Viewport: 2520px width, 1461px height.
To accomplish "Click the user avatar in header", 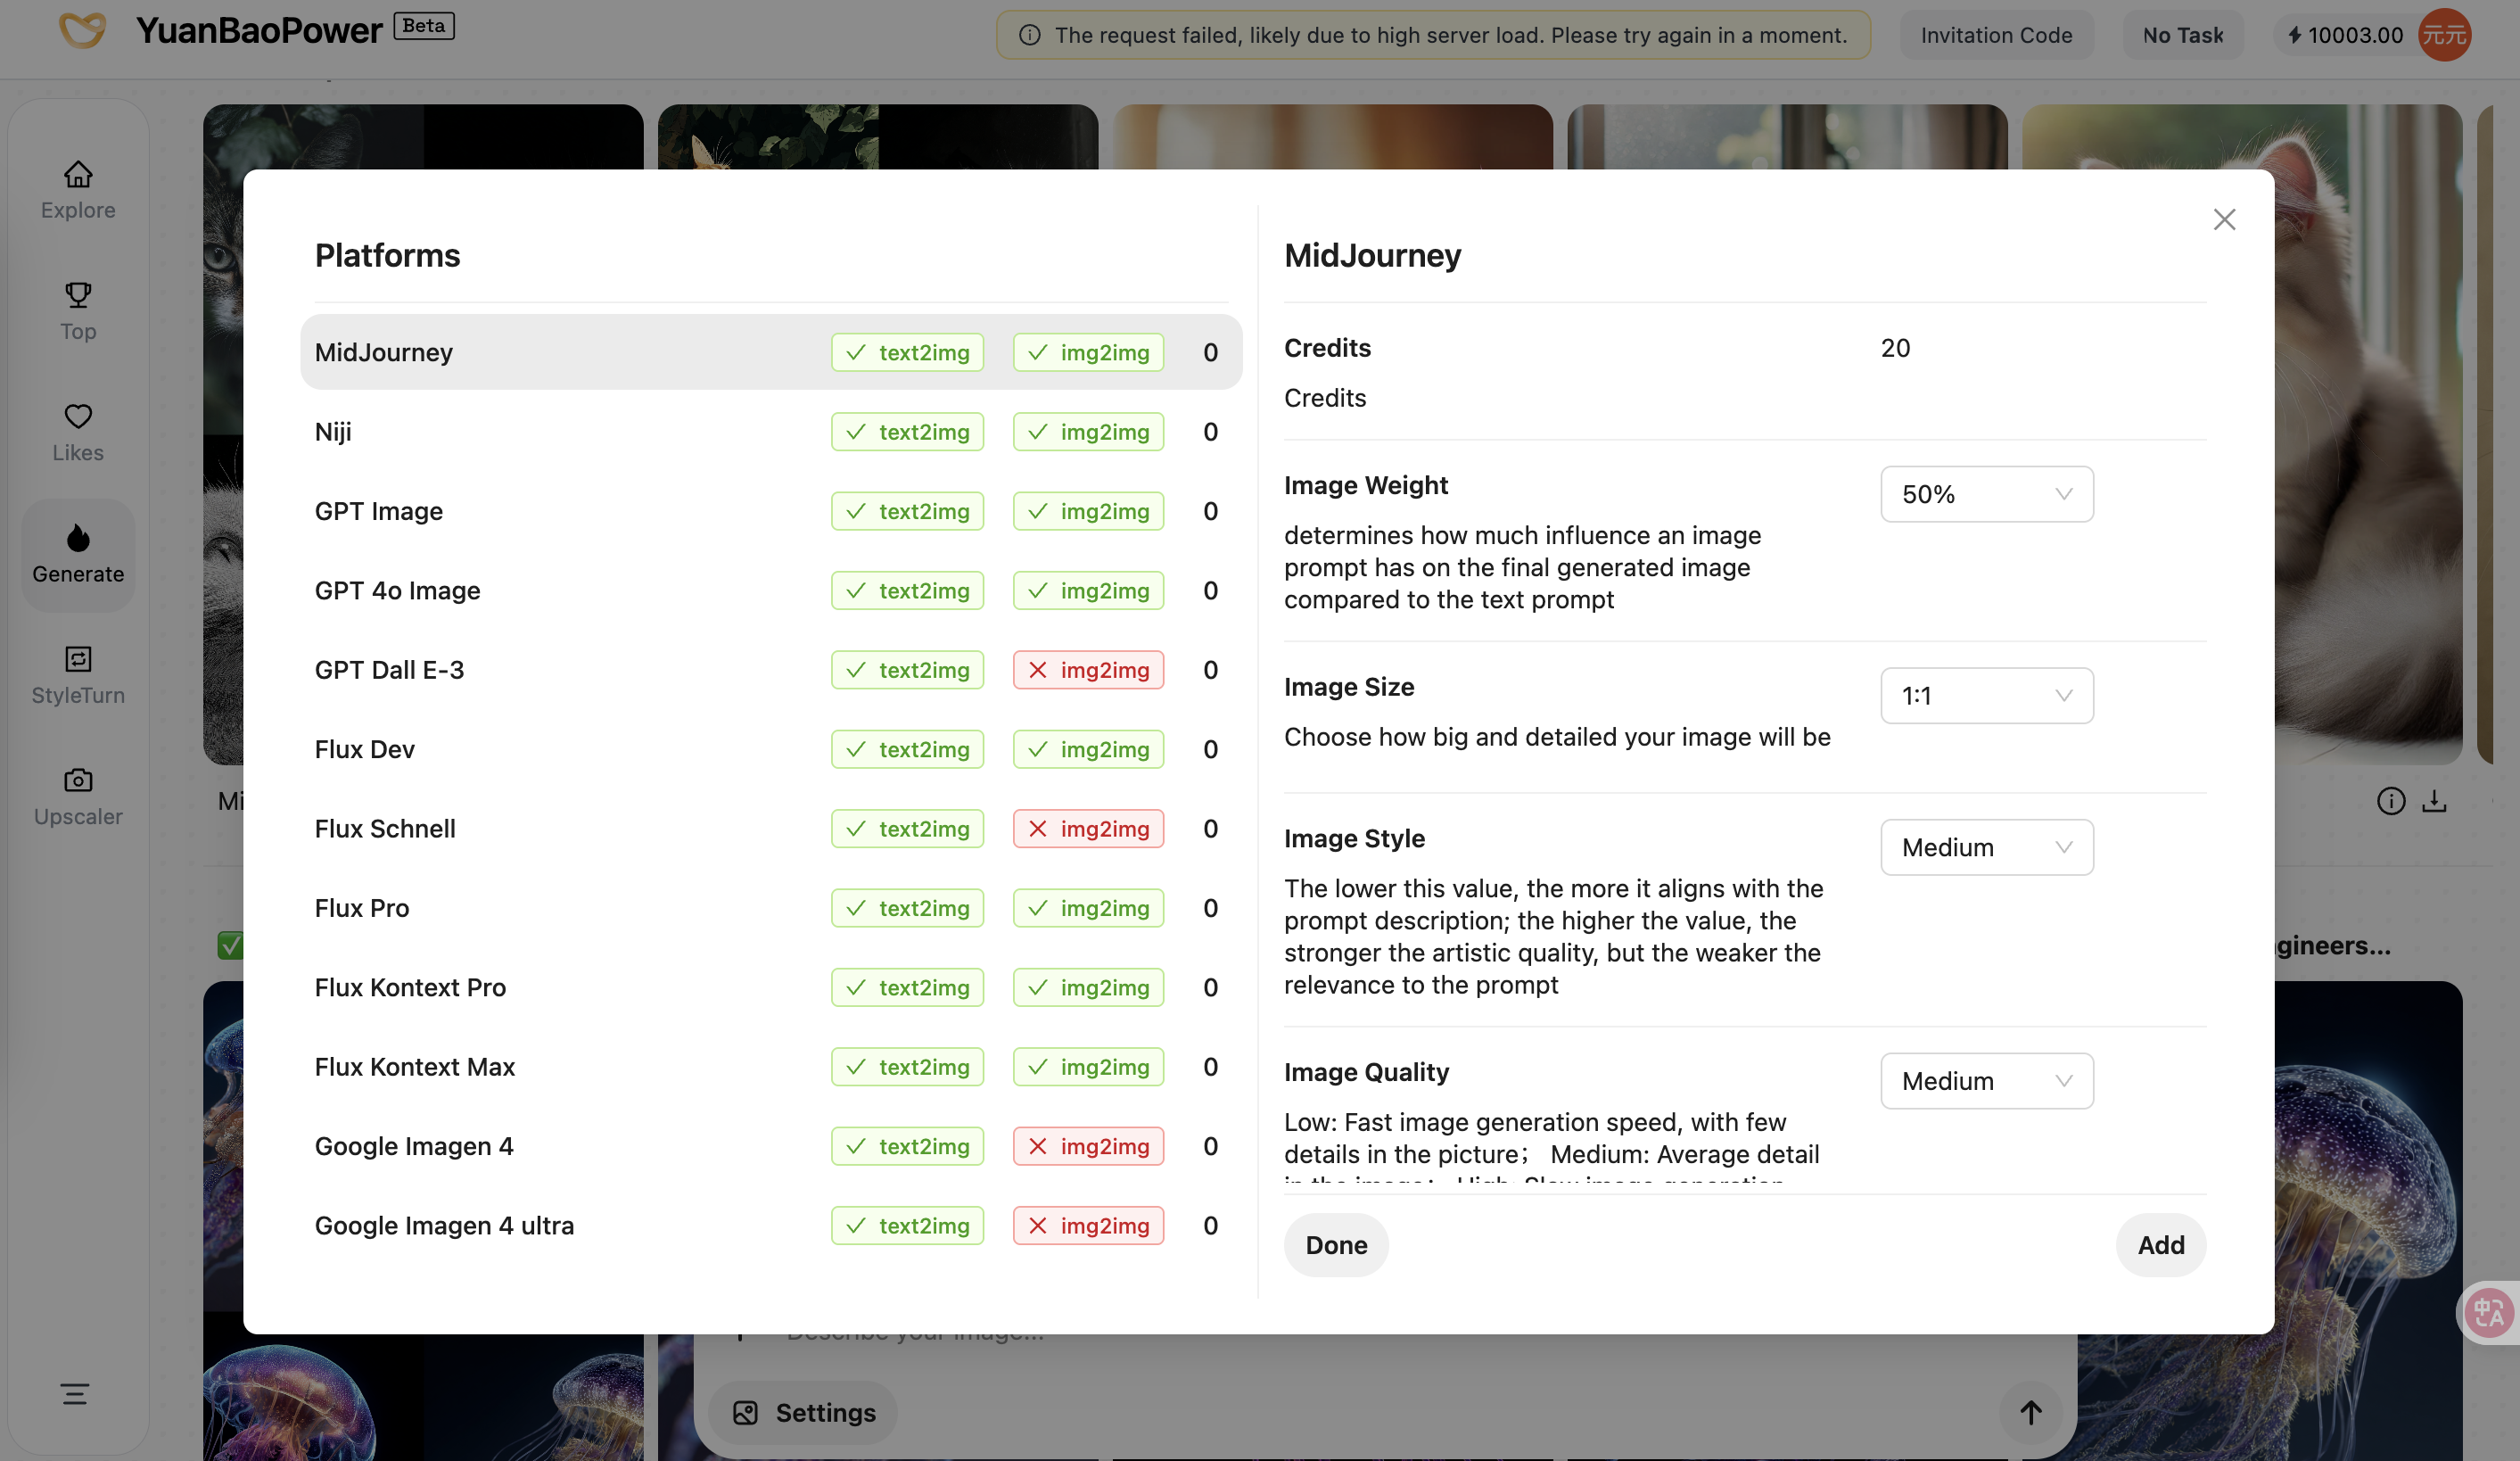I will [2444, 35].
